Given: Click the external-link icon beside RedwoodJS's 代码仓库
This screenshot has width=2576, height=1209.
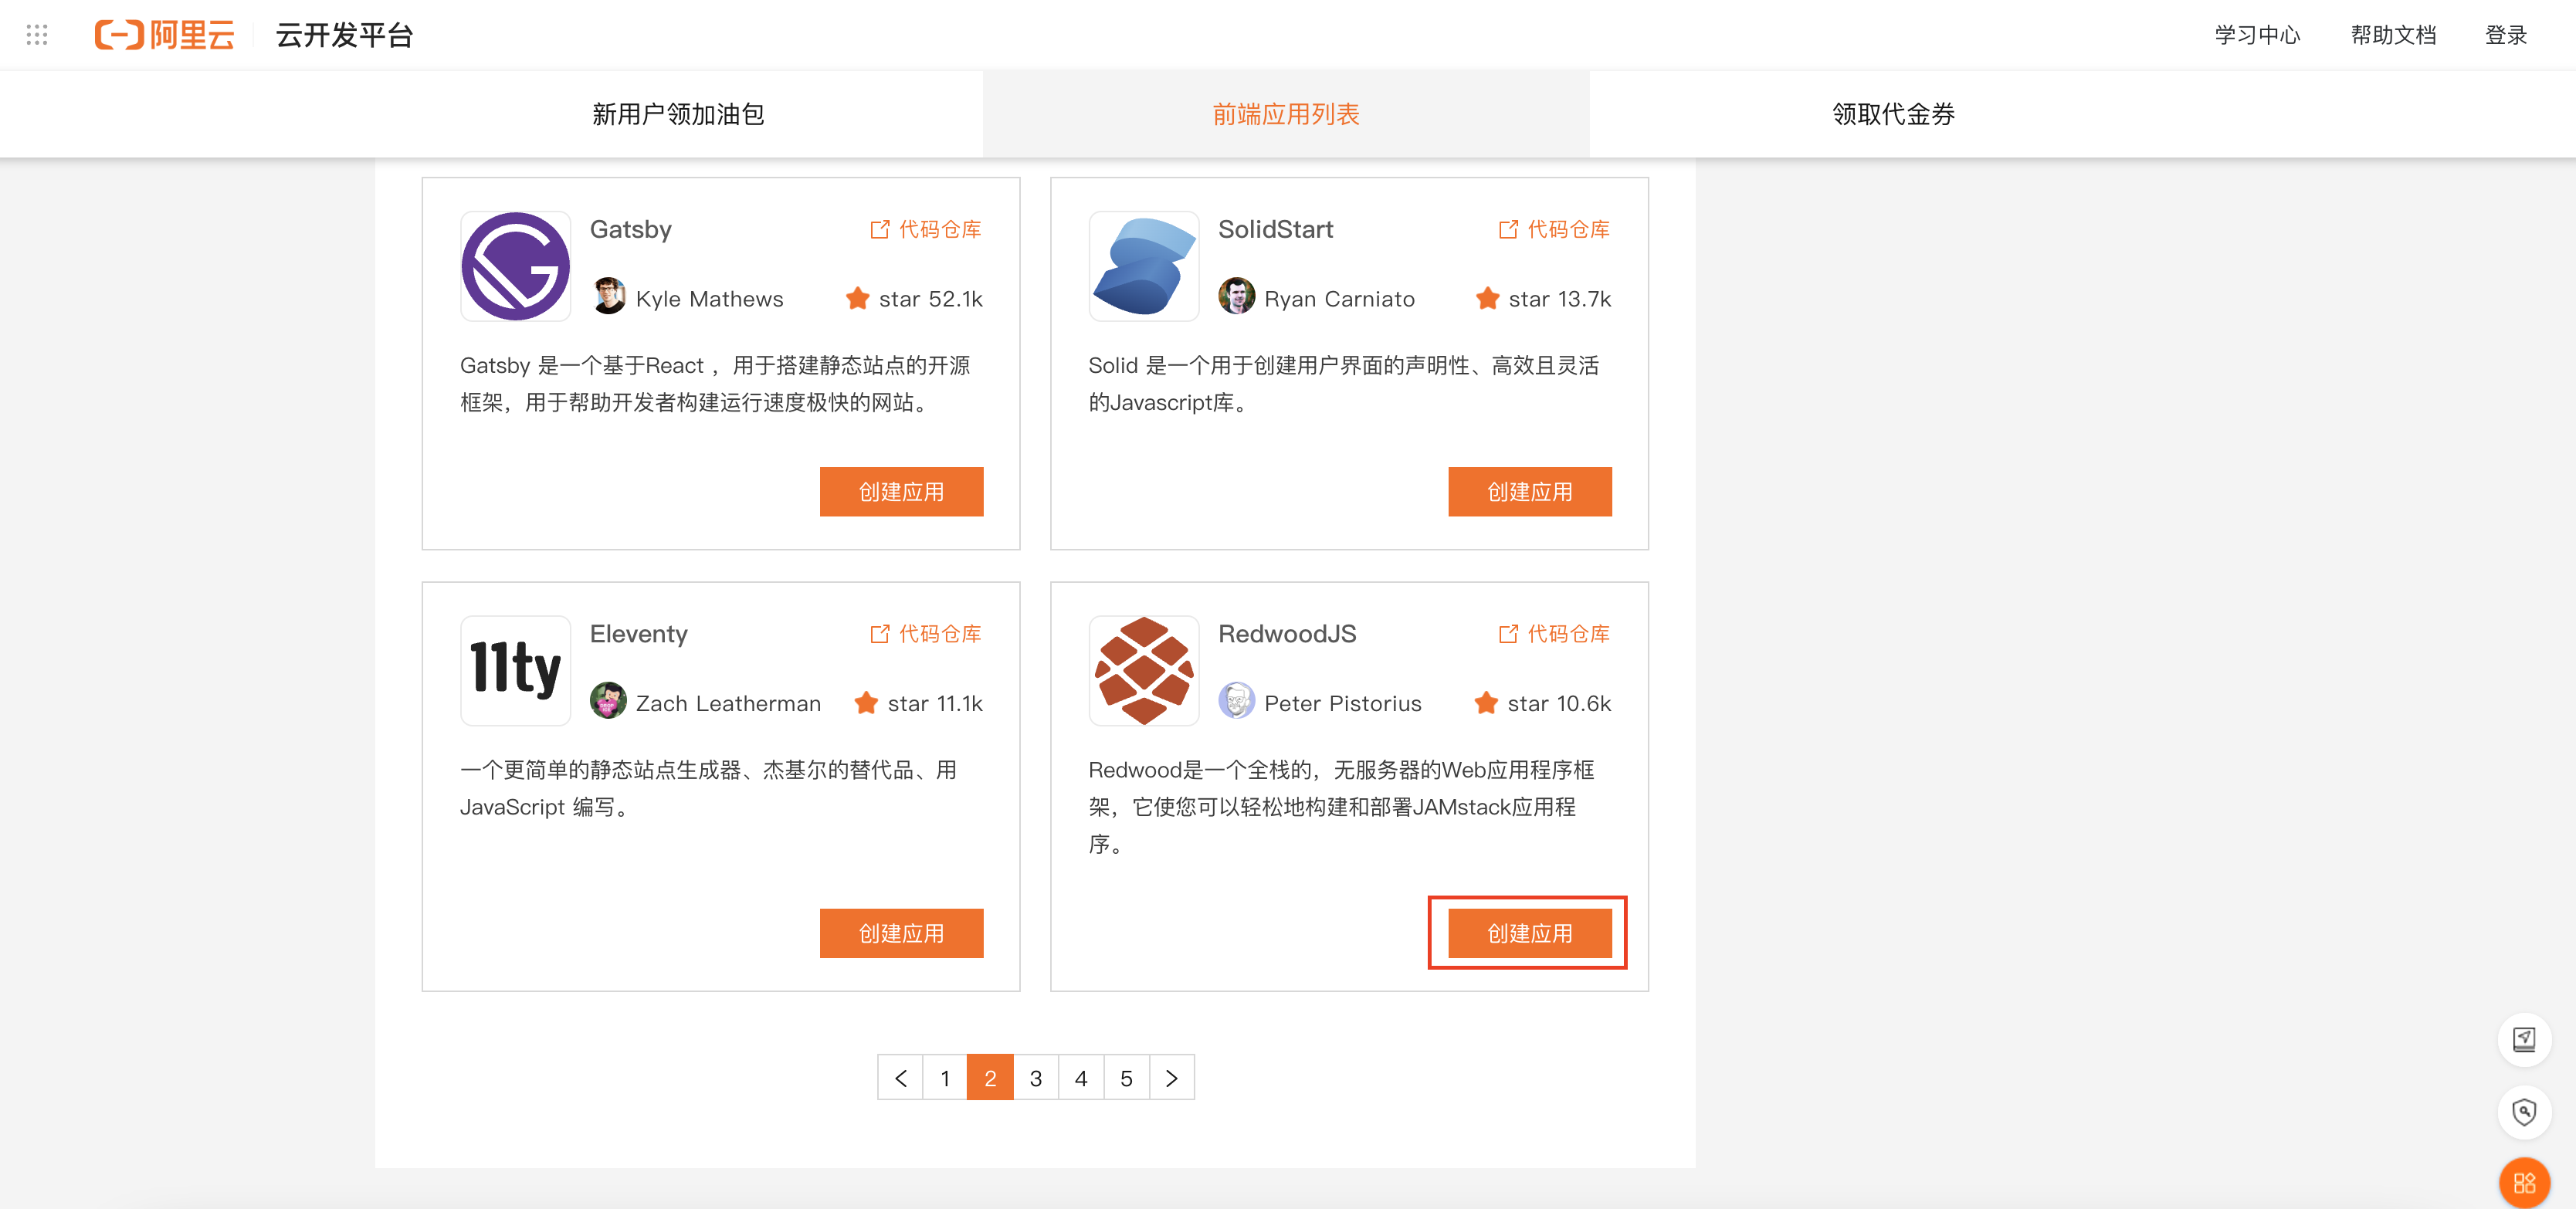Looking at the screenshot, I should (x=1507, y=633).
